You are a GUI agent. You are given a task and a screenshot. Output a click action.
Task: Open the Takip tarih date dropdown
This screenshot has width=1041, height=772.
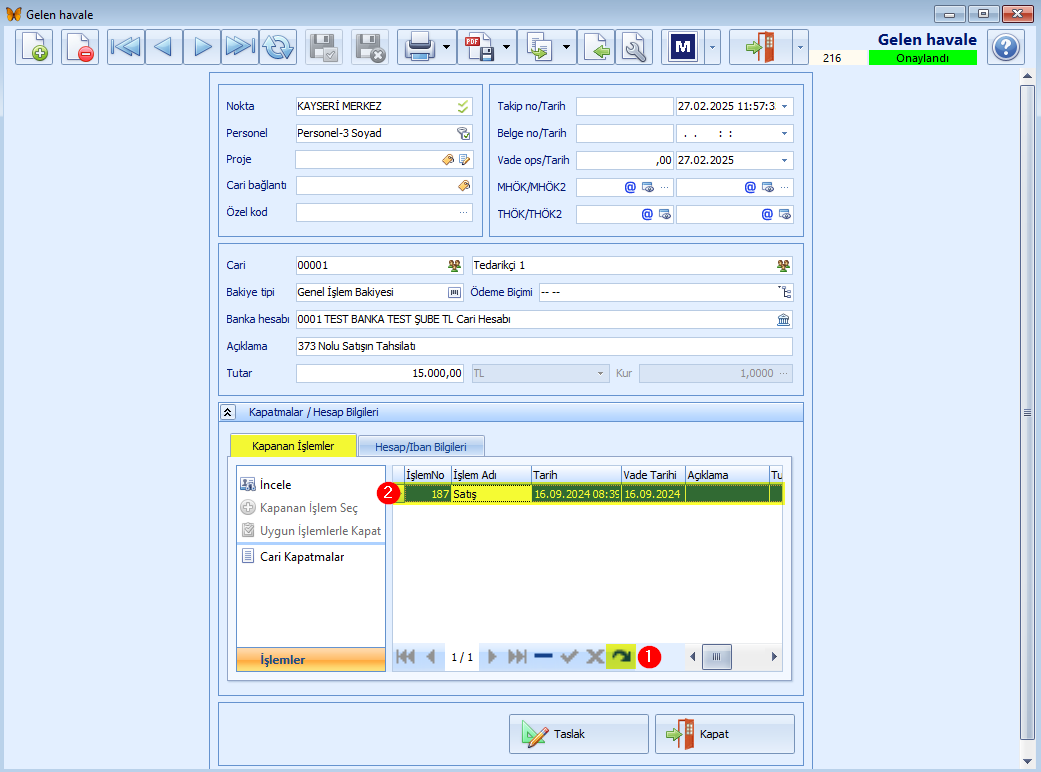pos(784,106)
